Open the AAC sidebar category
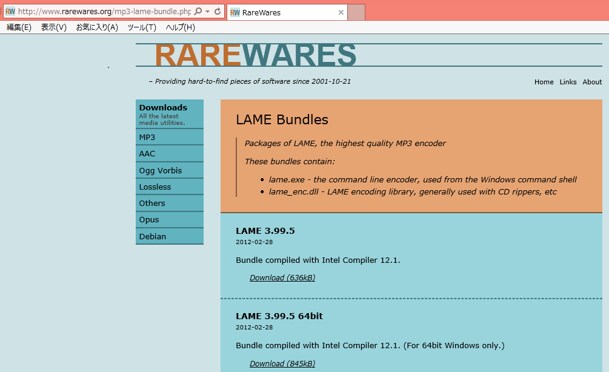 (x=170, y=153)
